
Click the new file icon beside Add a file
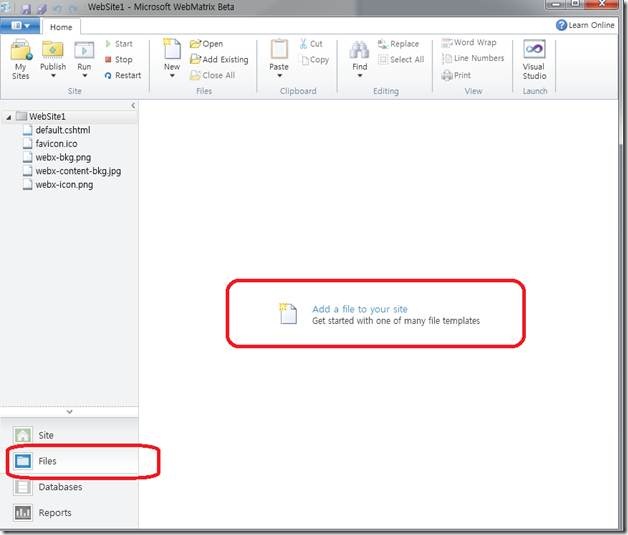288,313
